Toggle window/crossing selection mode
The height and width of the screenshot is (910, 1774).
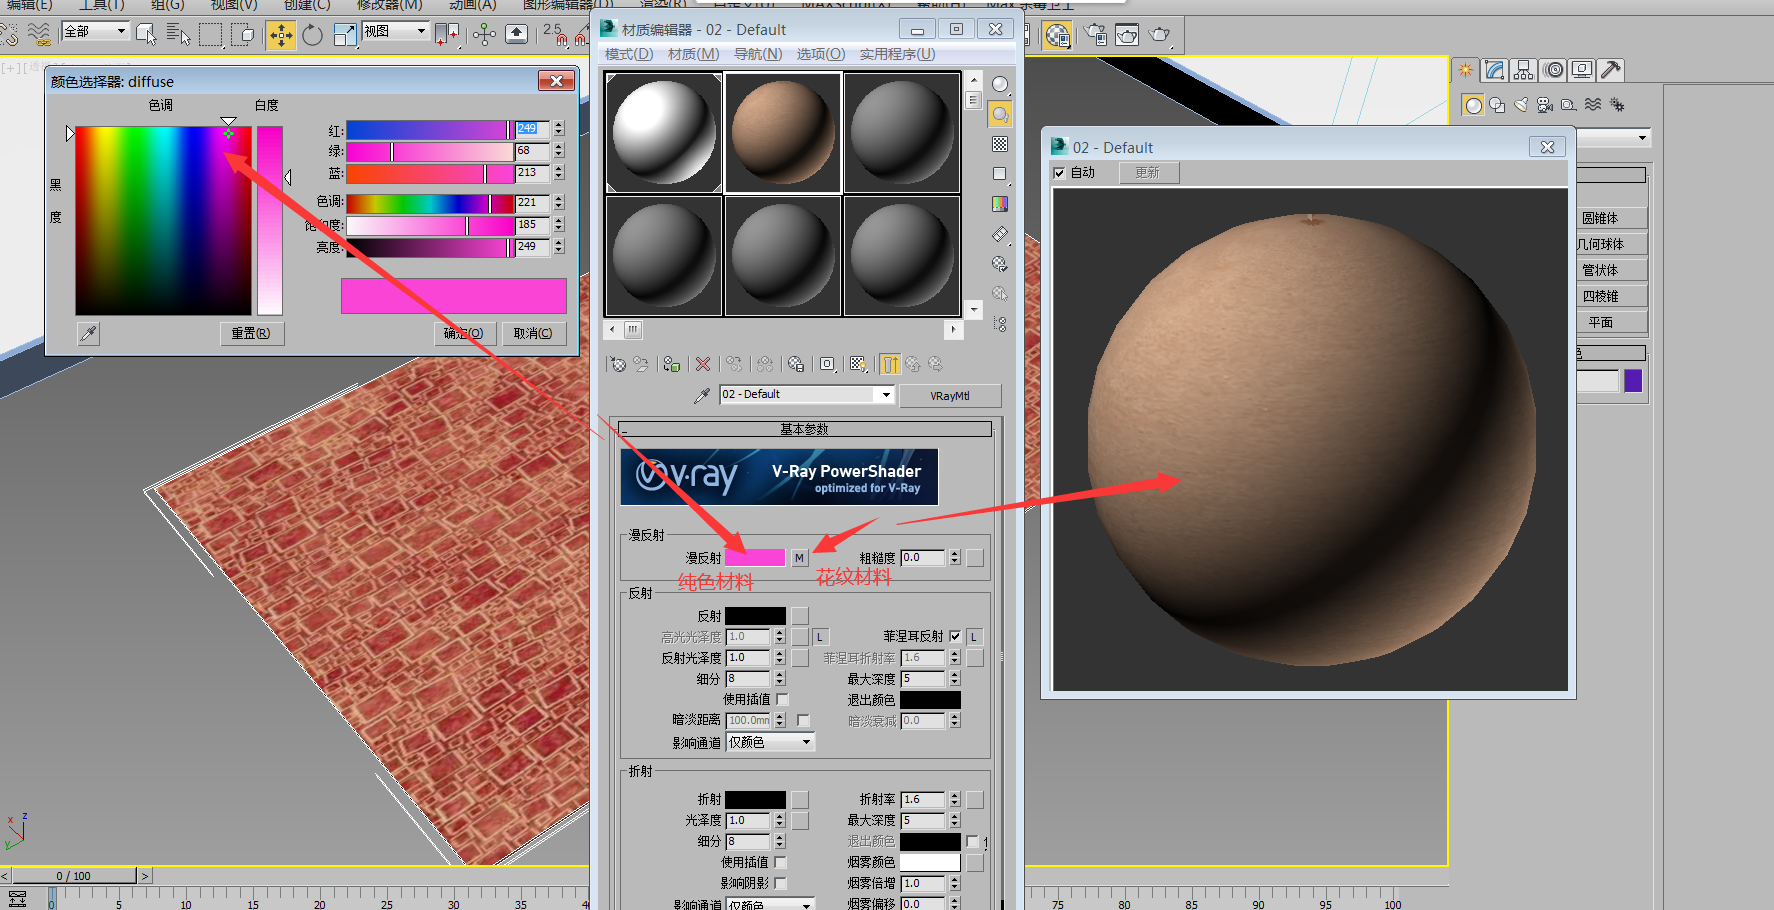point(242,35)
